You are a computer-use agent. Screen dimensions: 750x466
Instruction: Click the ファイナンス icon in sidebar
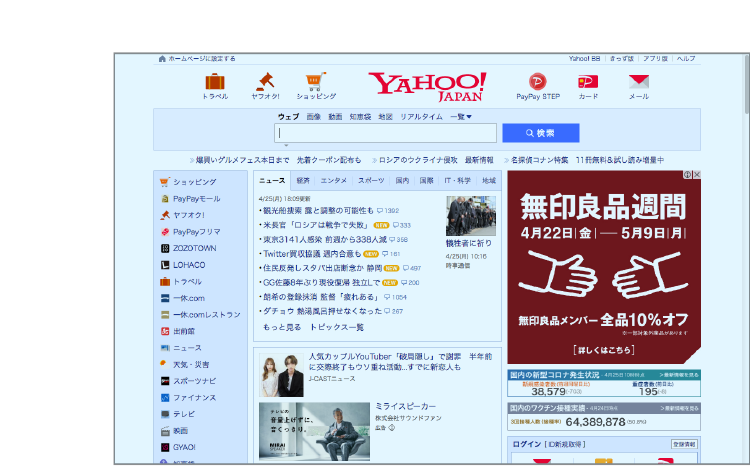point(165,398)
